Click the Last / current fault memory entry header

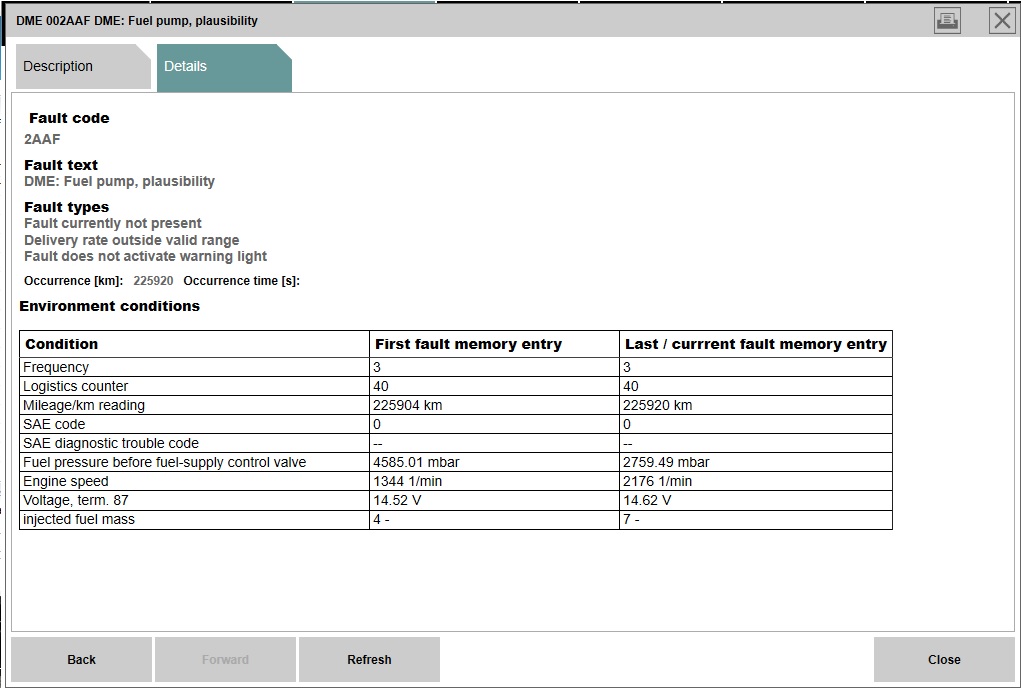[x=755, y=344]
